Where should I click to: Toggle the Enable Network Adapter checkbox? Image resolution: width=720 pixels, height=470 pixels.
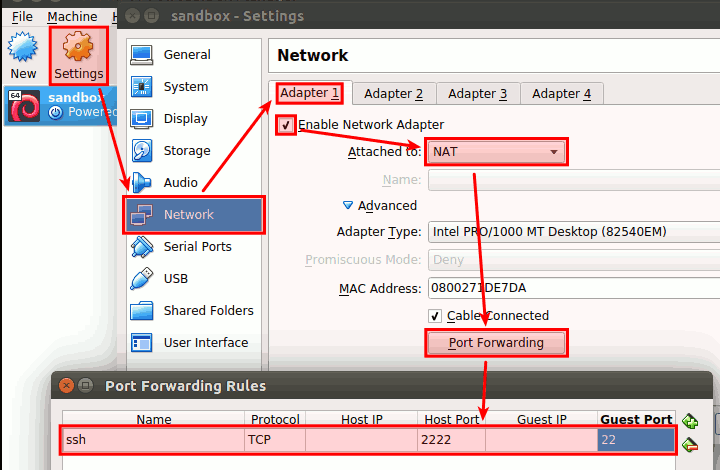pyautogui.click(x=286, y=125)
